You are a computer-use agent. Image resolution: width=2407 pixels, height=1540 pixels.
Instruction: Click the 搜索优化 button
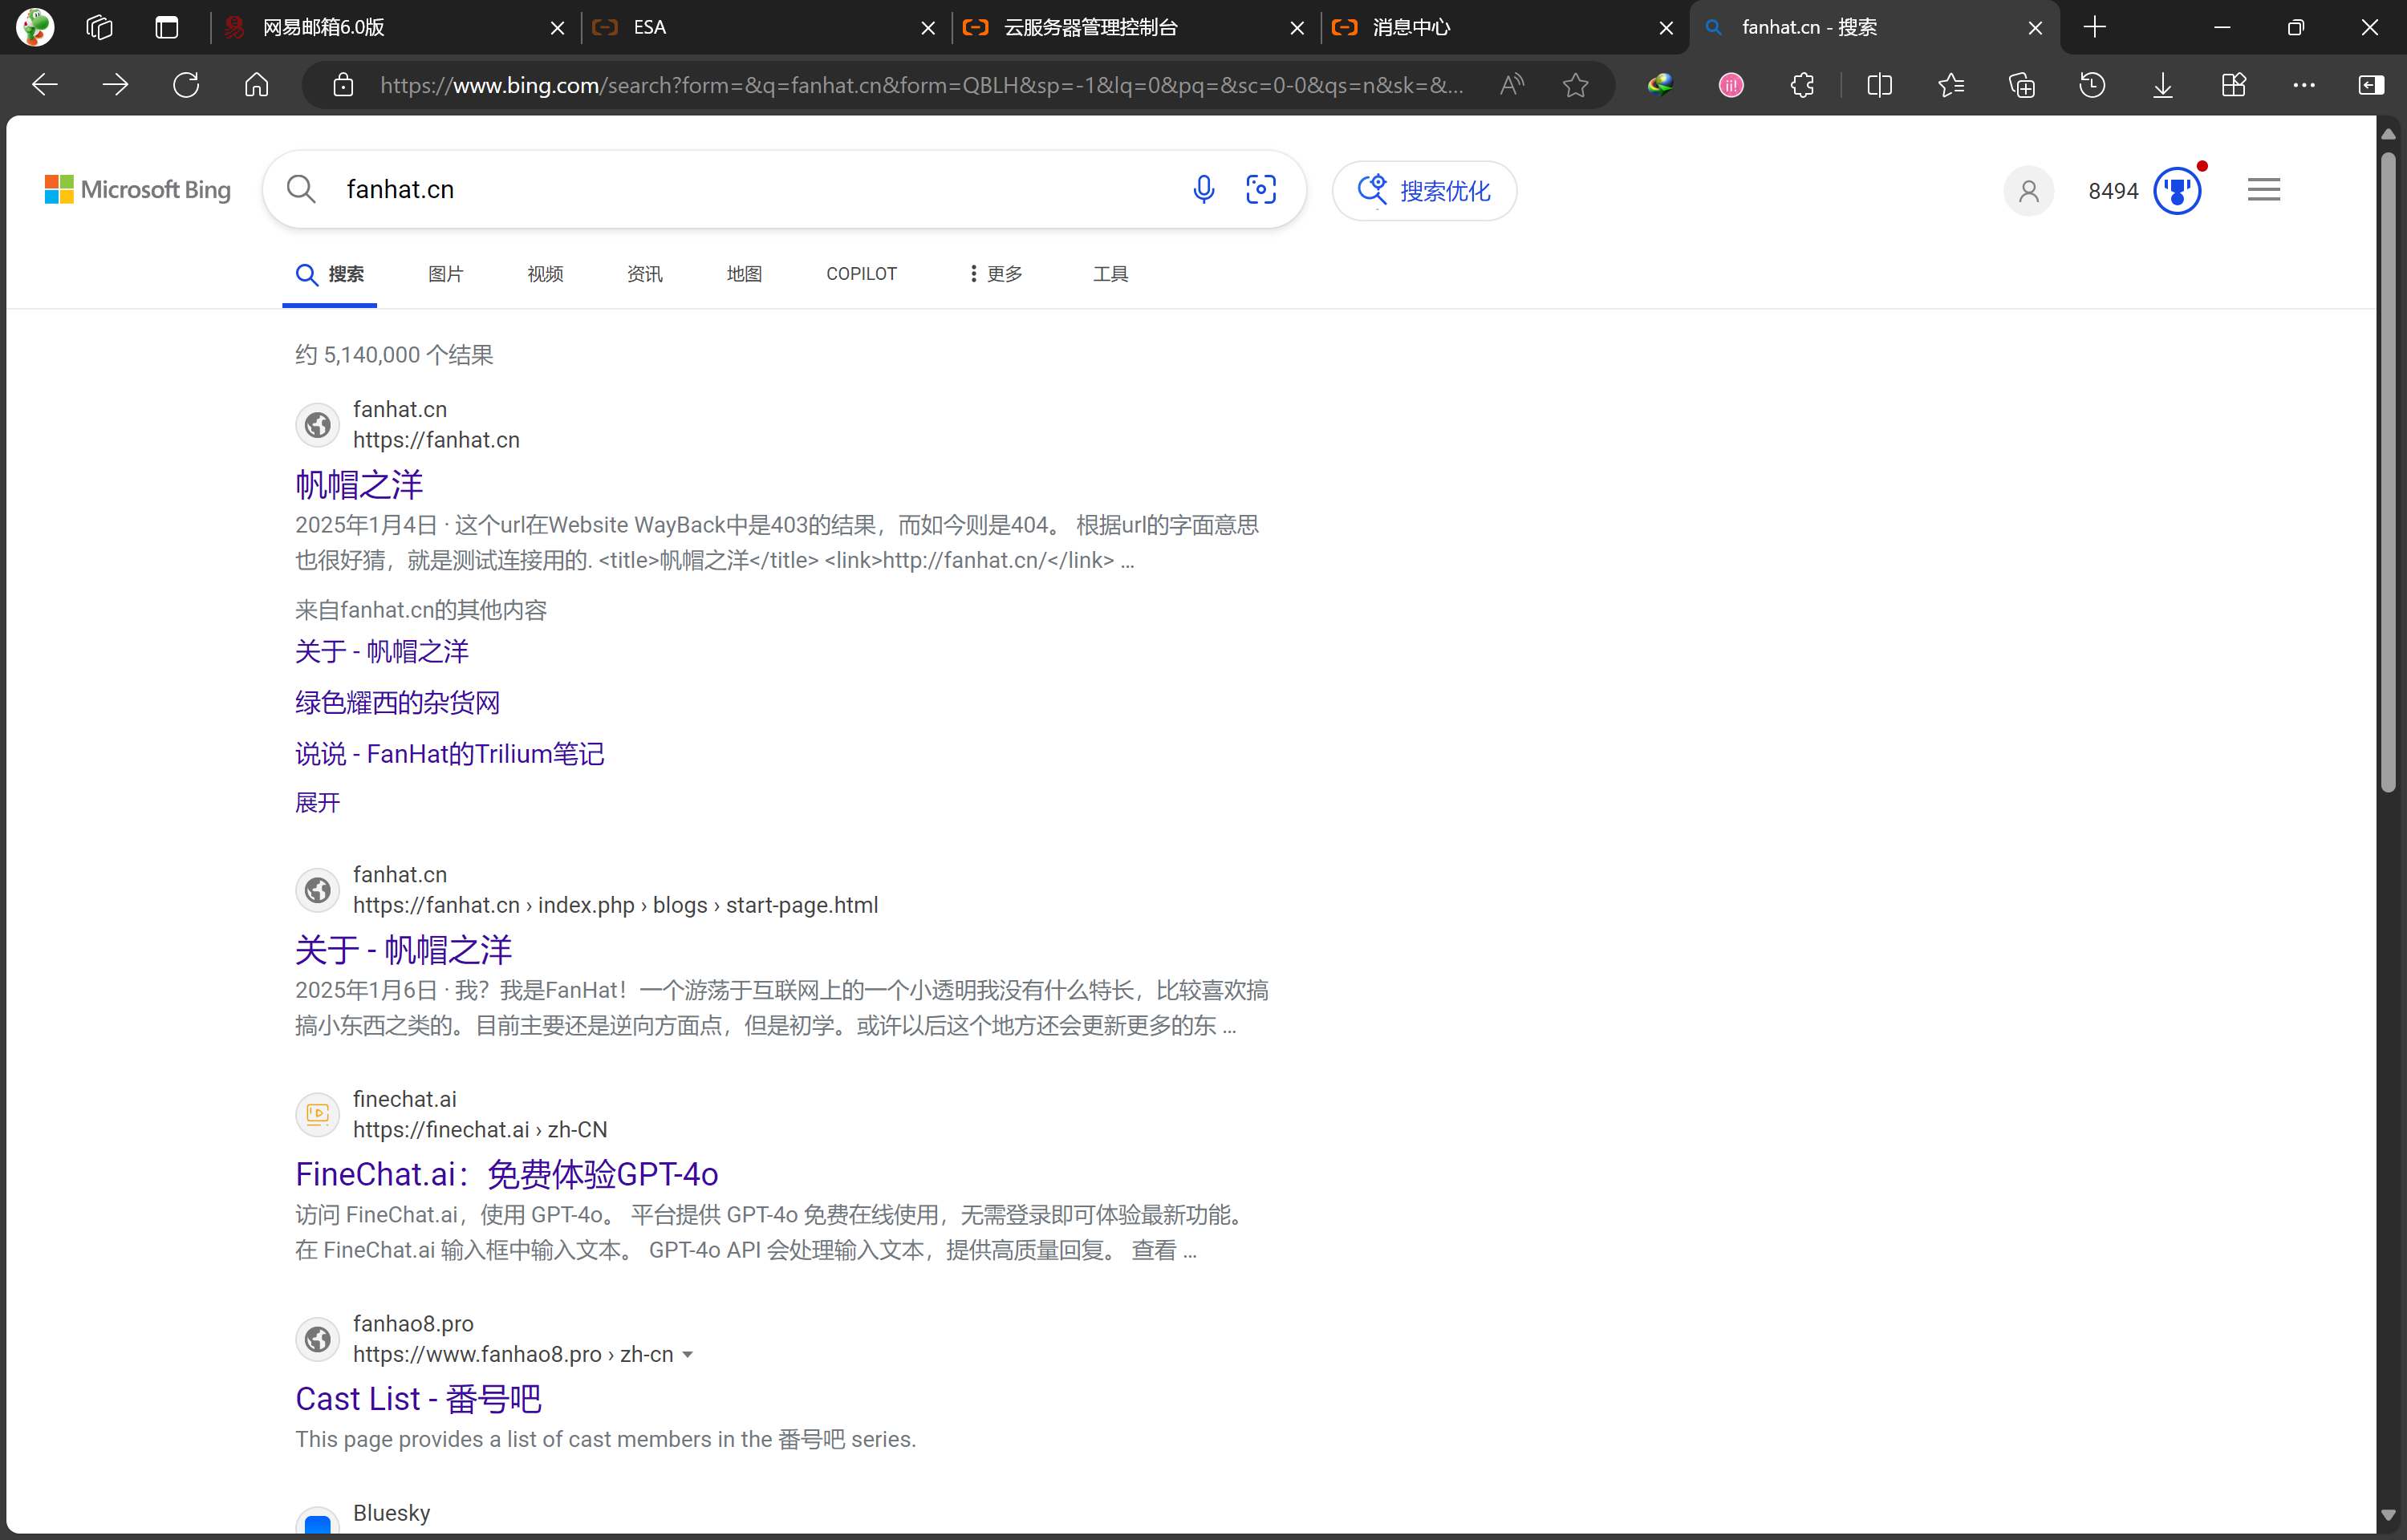pos(1424,190)
